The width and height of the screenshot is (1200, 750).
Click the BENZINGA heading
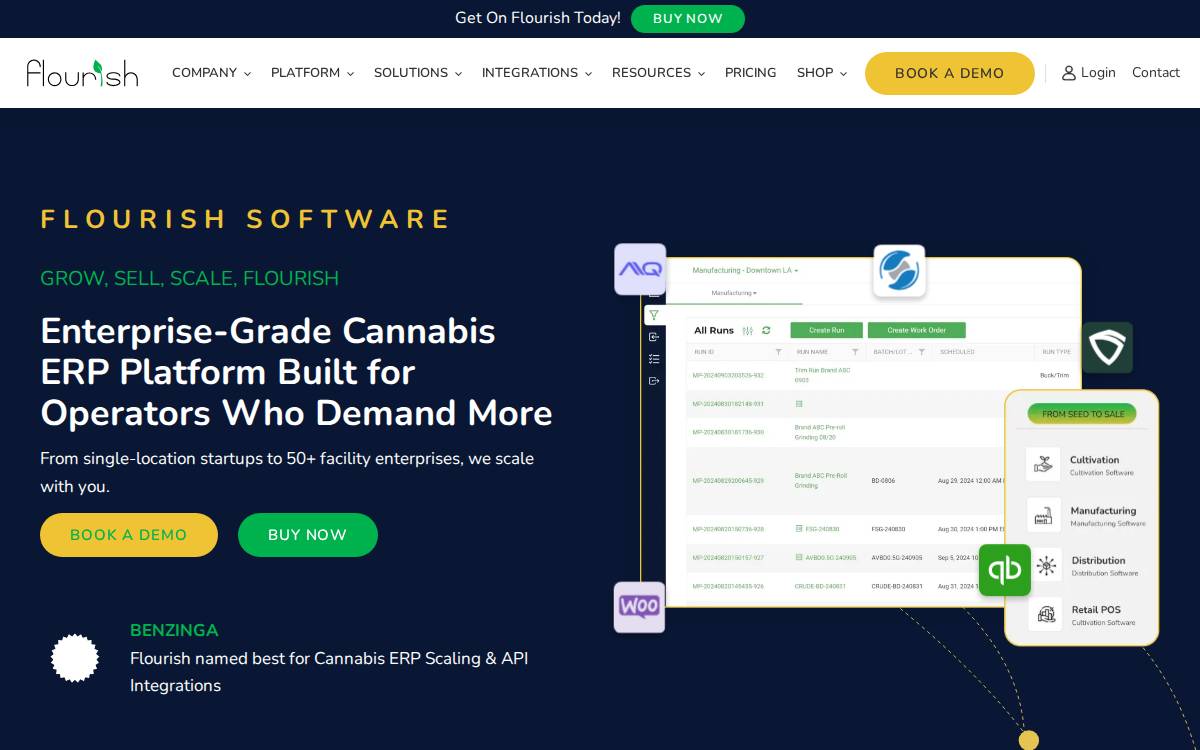[174, 631]
